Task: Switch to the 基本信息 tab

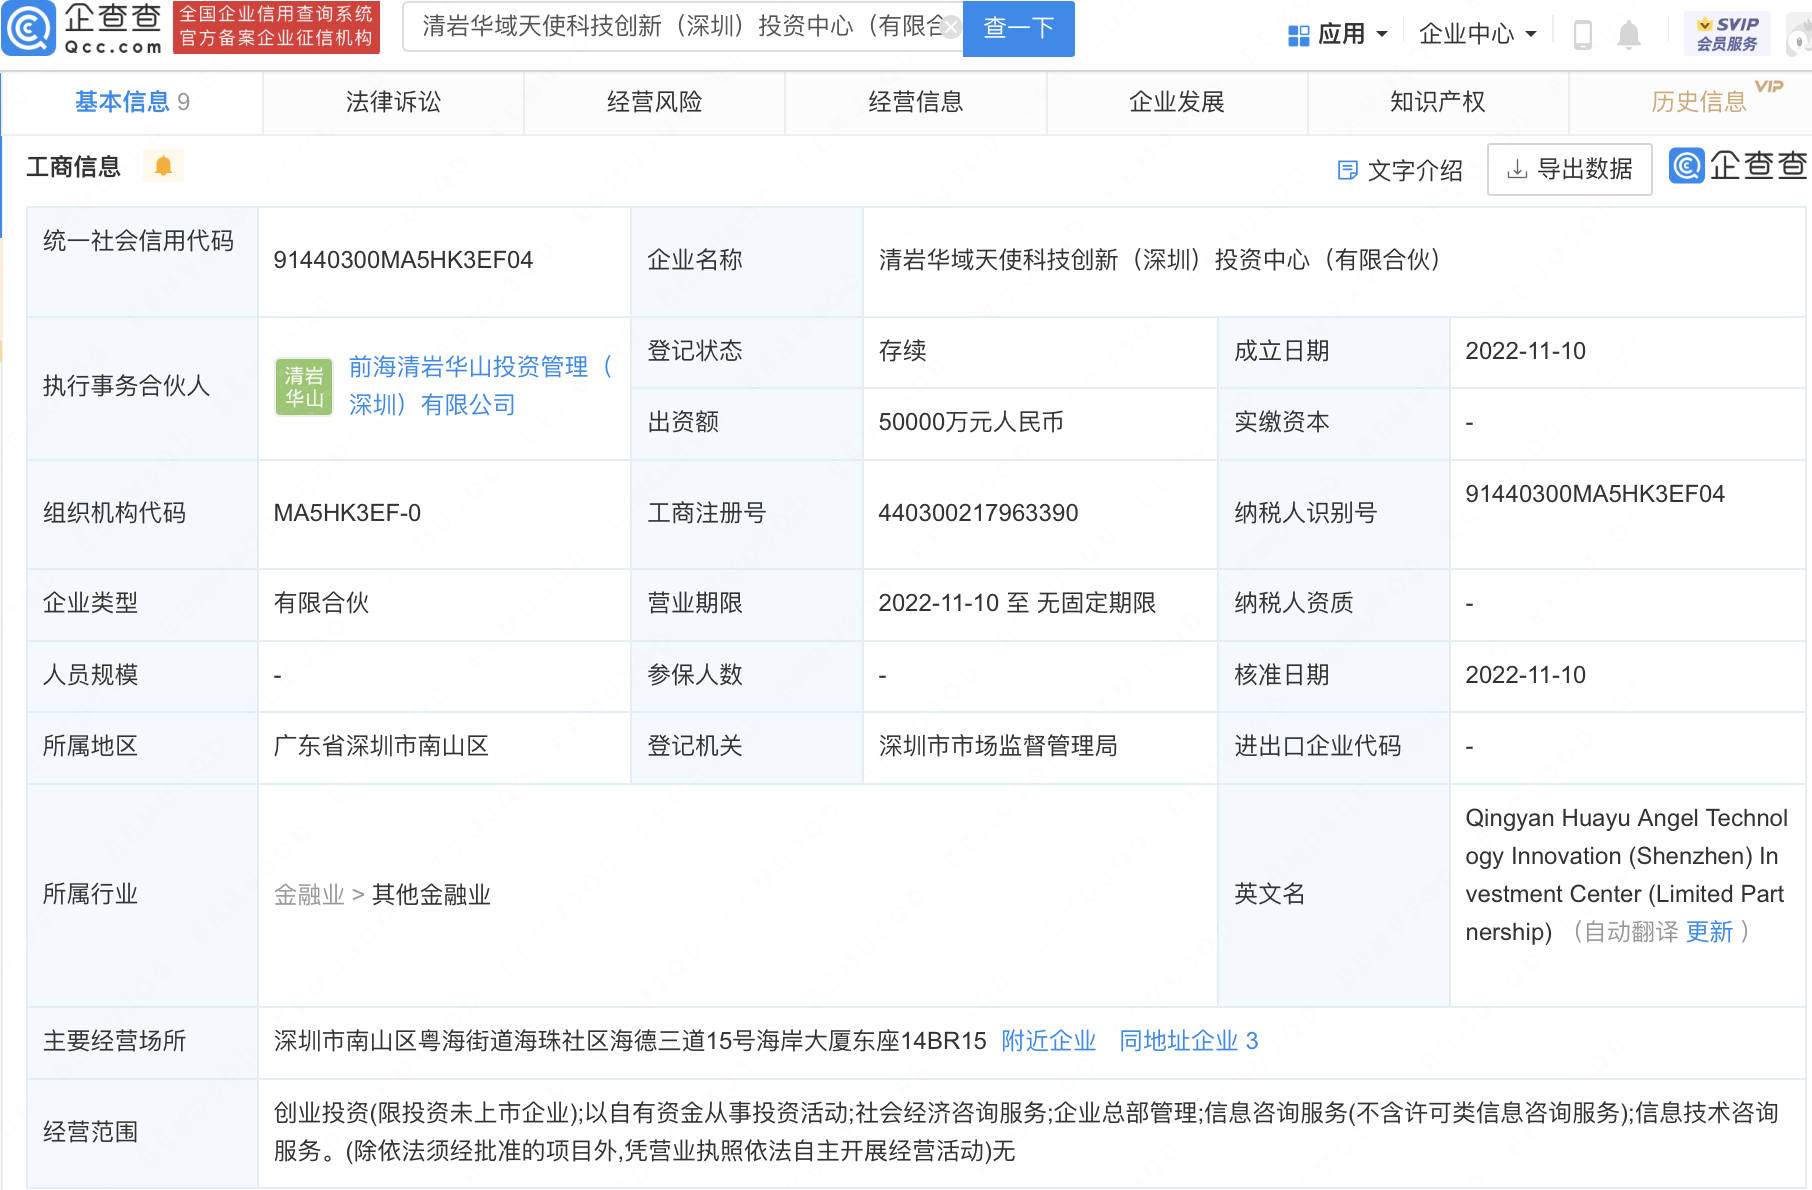Action: [x=132, y=102]
